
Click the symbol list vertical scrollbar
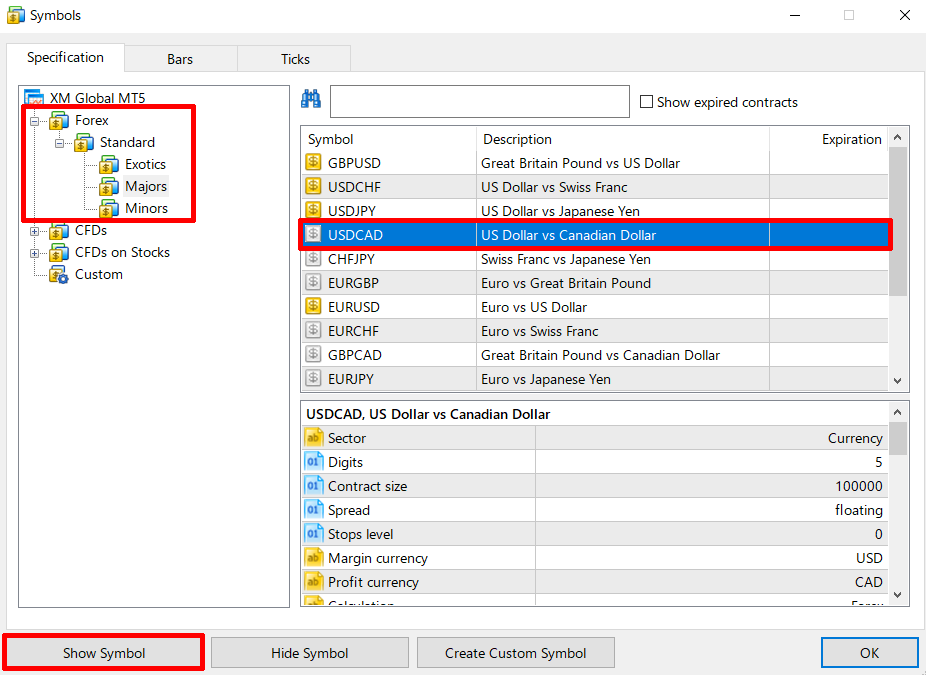897,220
